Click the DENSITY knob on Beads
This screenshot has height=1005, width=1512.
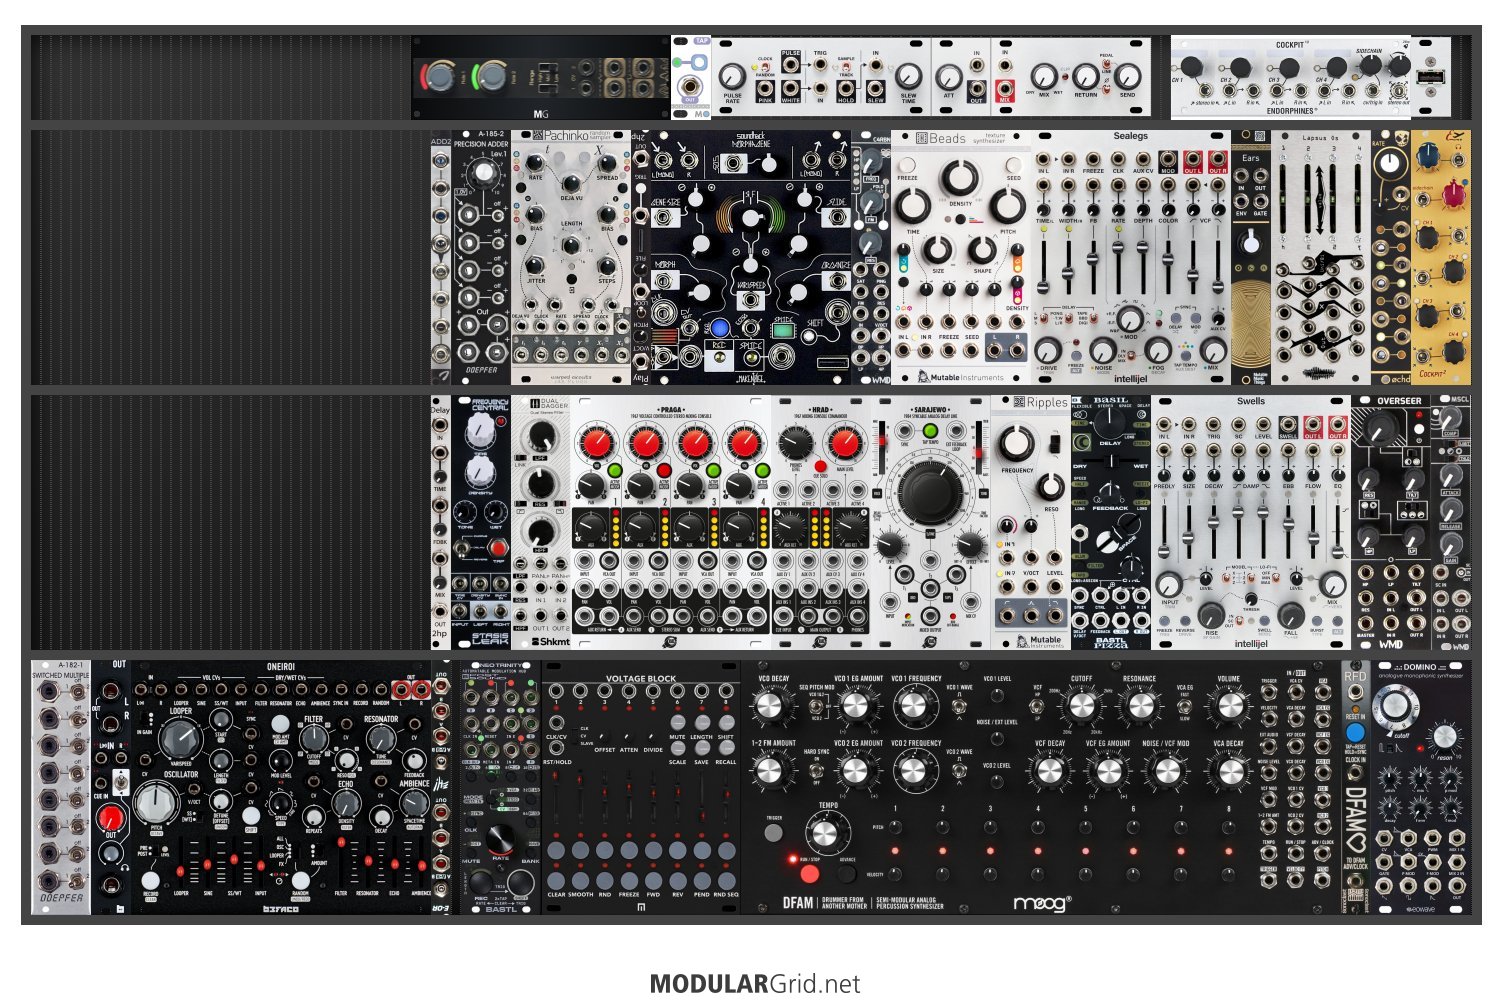tap(959, 179)
